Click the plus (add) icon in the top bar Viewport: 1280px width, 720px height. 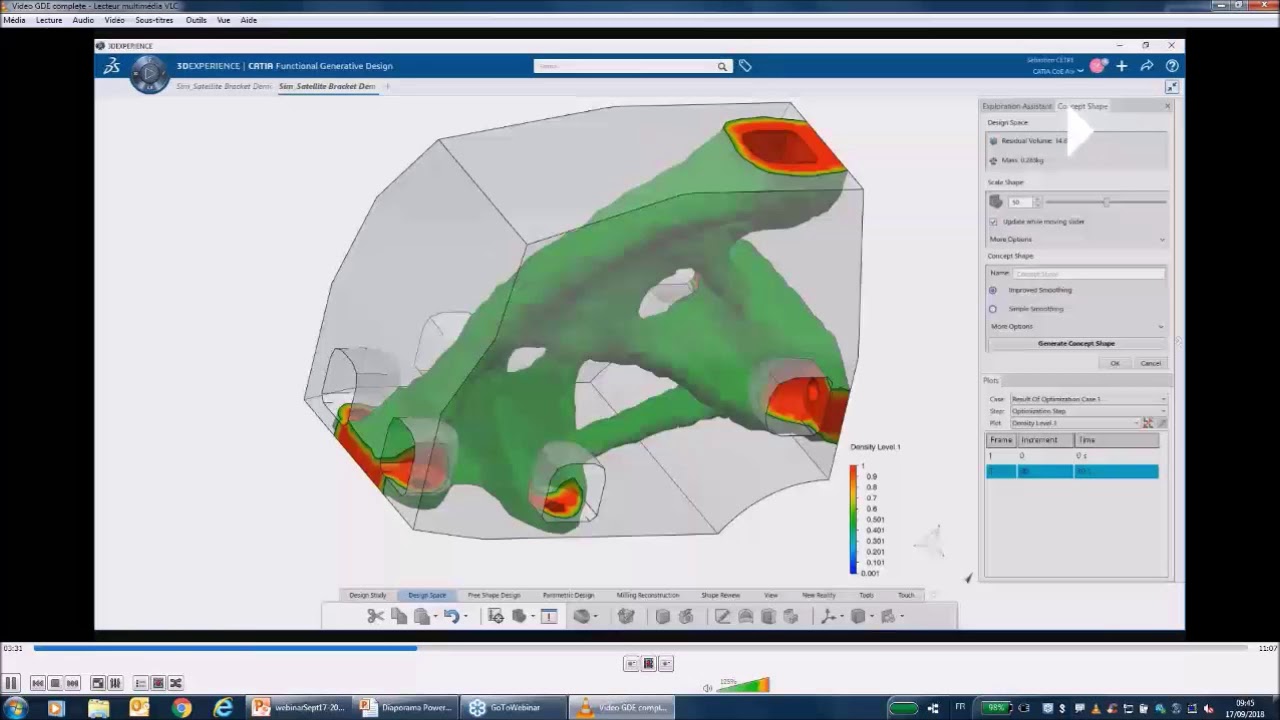tap(1122, 66)
